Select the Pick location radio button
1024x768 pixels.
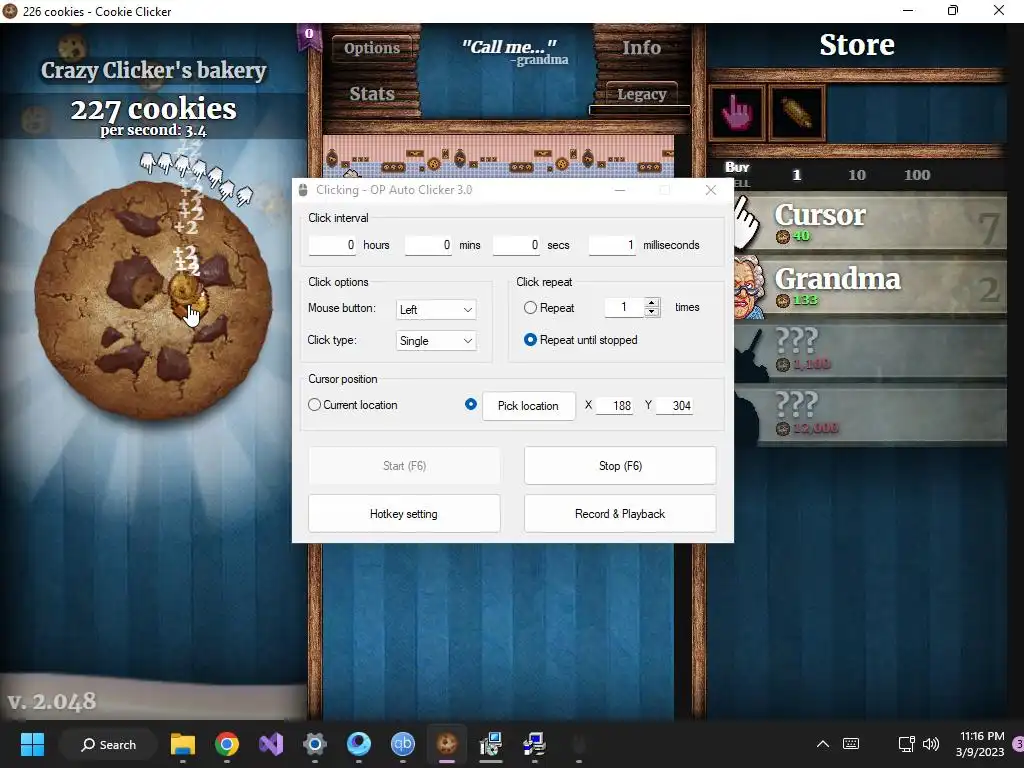click(470, 404)
